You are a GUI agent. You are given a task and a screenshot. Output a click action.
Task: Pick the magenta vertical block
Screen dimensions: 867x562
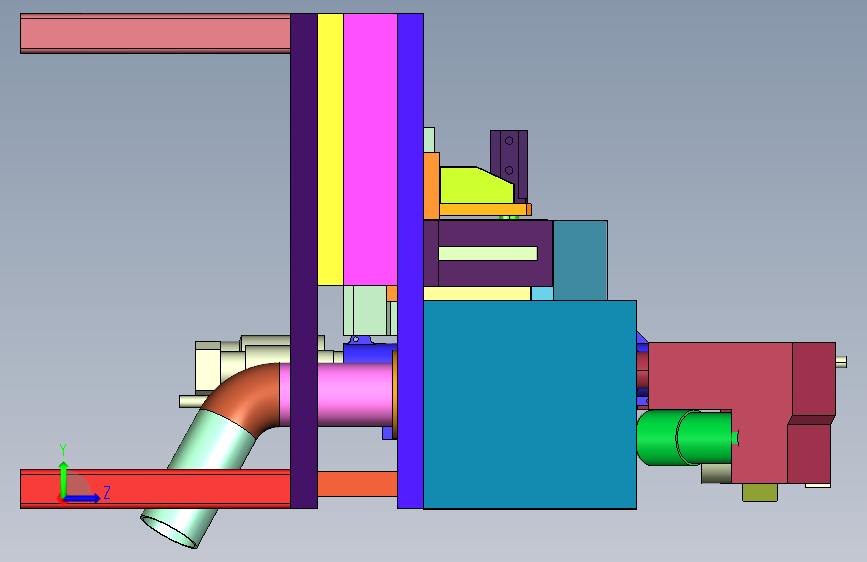coord(370,149)
